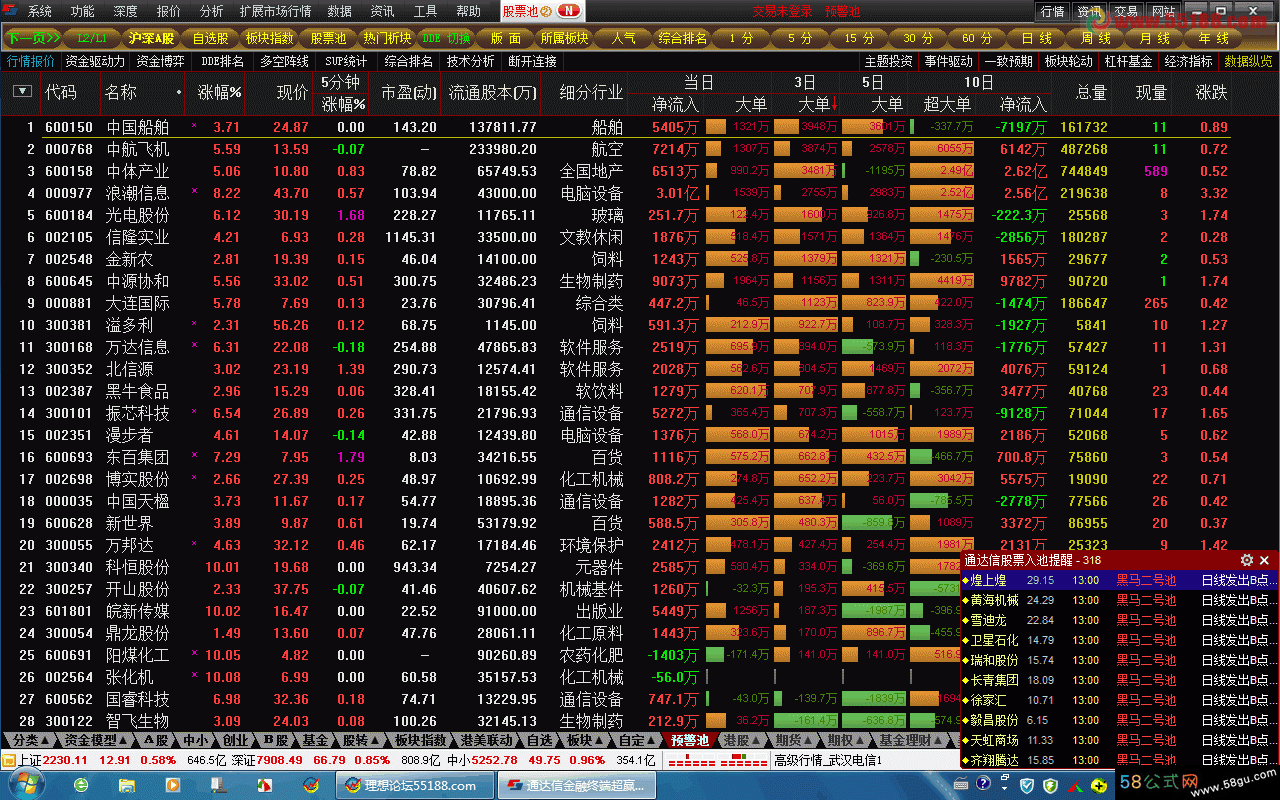Switch to the 数据纵览 tab
This screenshot has width=1280, height=800.
pyautogui.click(x=1249, y=61)
